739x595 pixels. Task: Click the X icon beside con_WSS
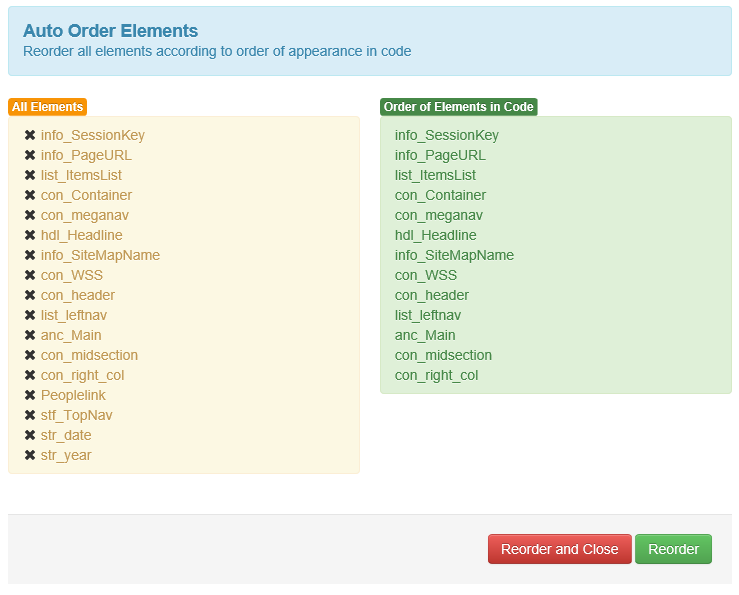pos(30,275)
